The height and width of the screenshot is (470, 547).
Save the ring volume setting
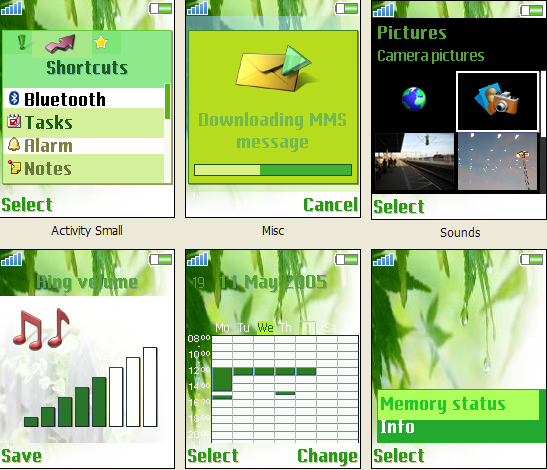[21, 456]
